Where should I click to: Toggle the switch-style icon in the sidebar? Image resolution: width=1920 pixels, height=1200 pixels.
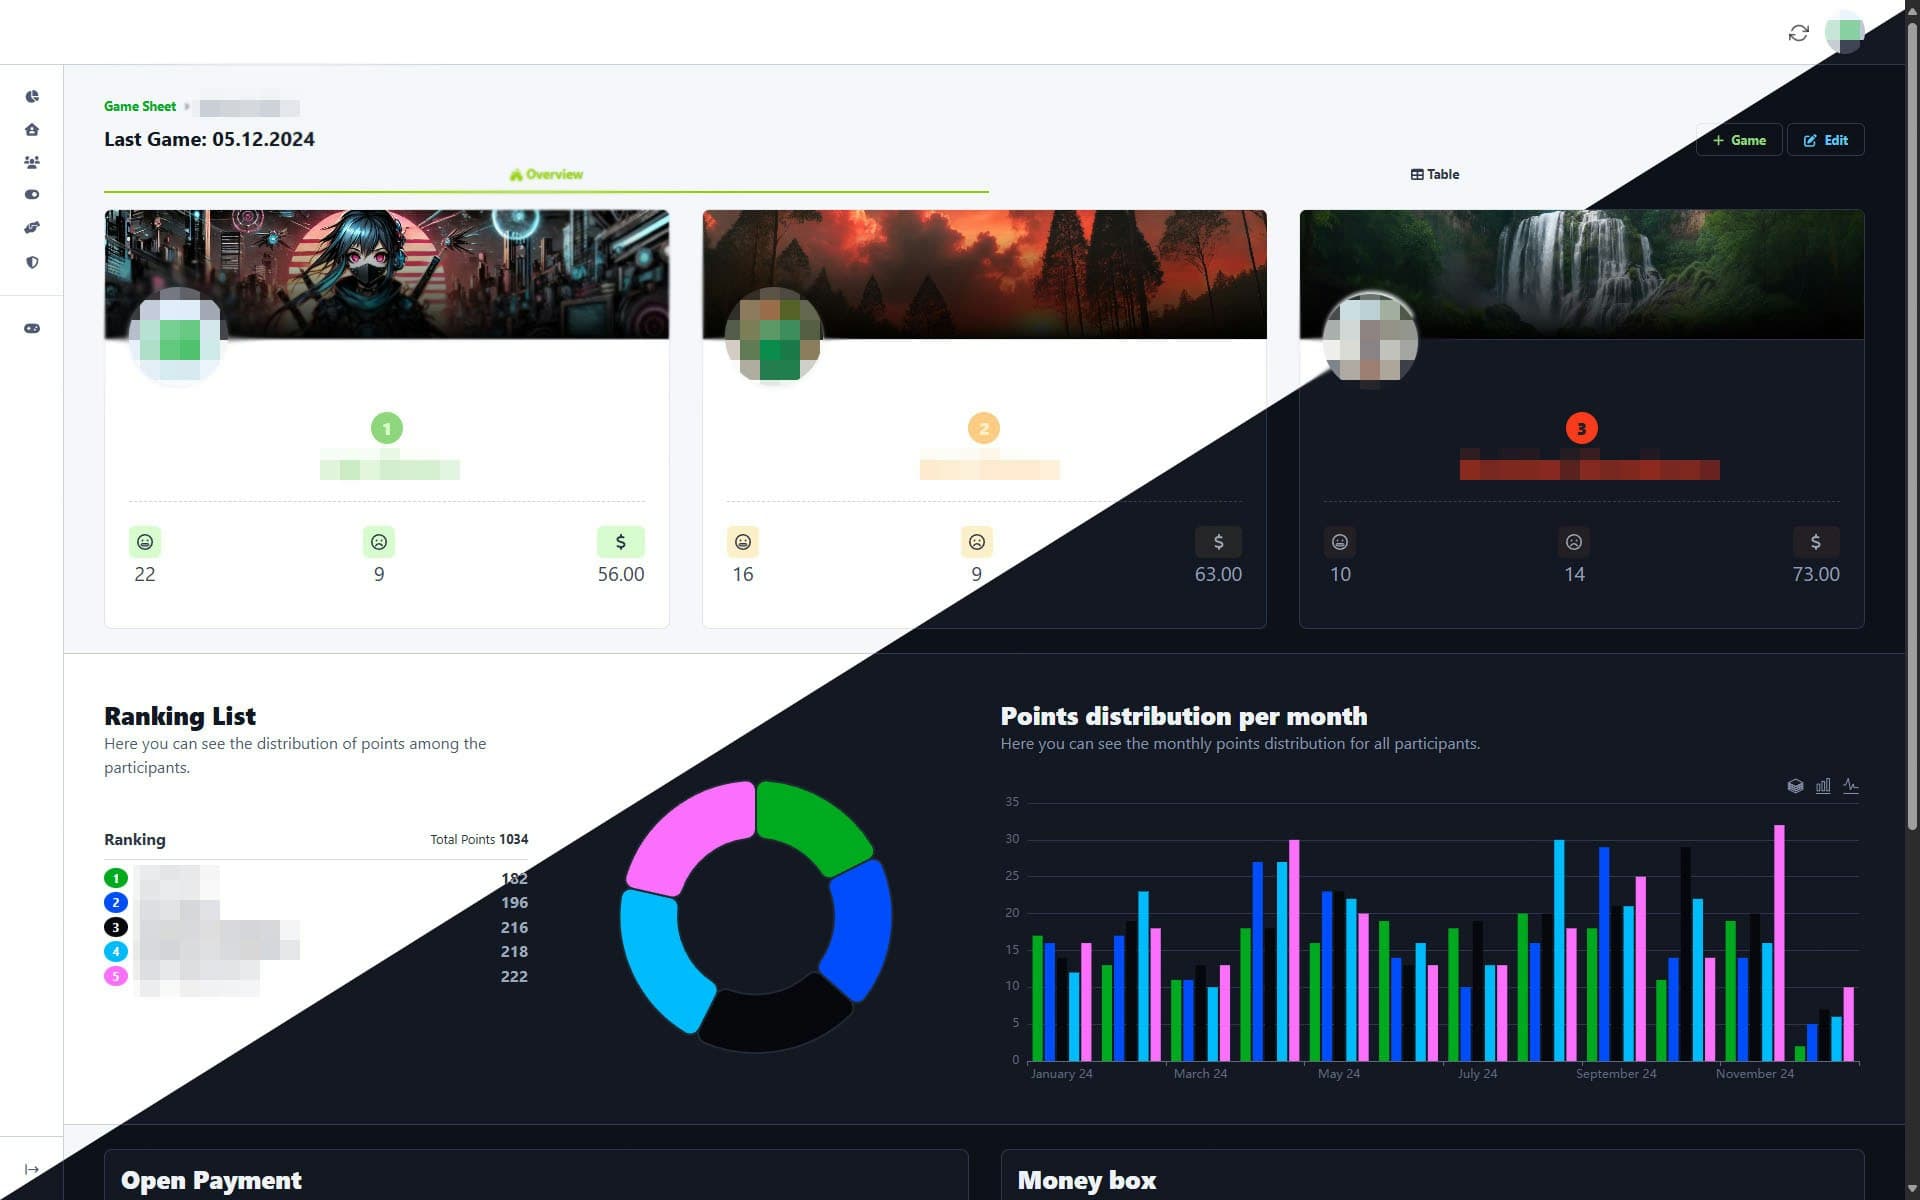tap(32, 195)
